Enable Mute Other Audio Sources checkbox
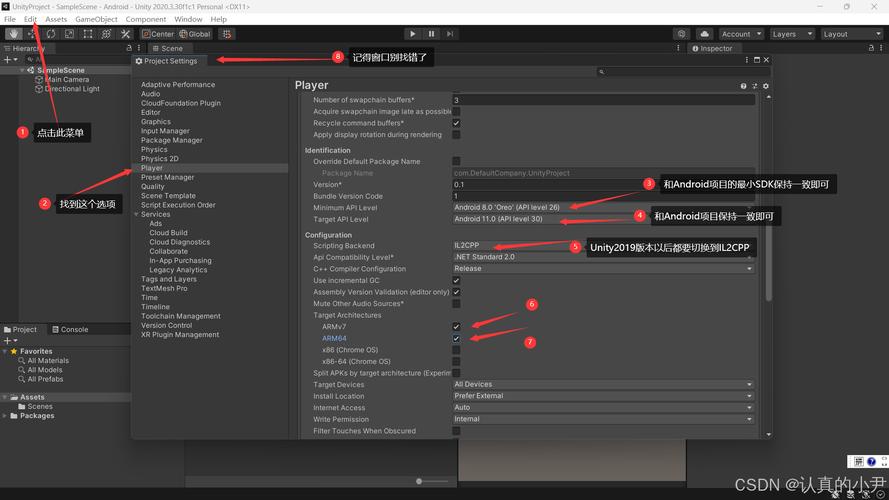 (456, 303)
